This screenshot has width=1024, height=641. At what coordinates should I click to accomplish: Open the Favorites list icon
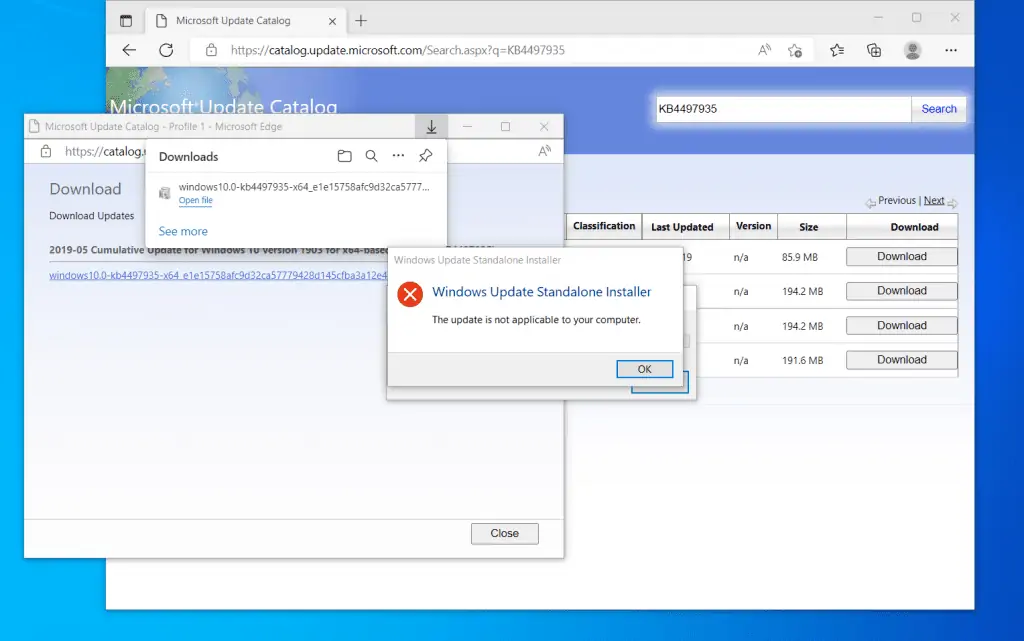click(837, 50)
